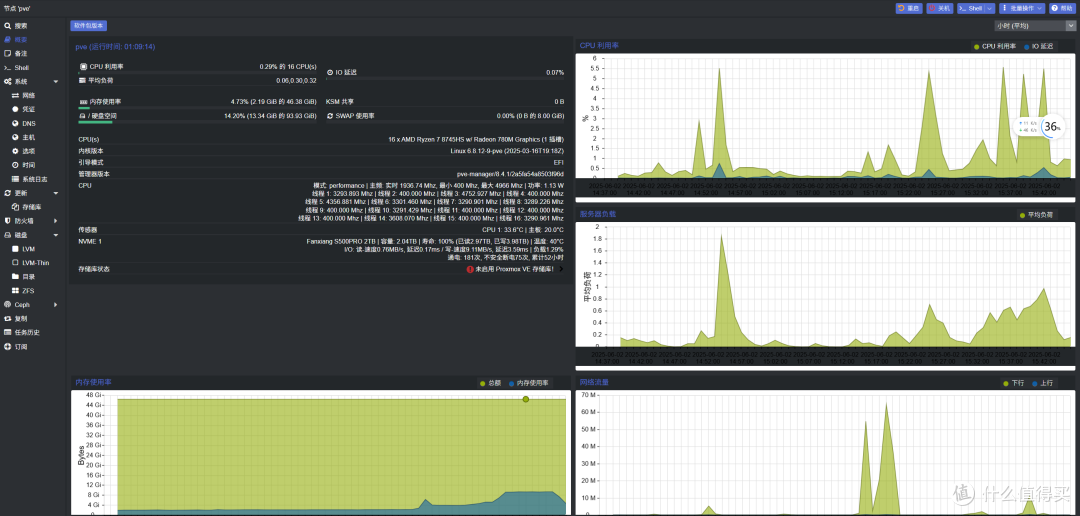Screen dimensions: 1080x516
Task: Select the 系统日志 list icon
Action: click(x=15, y=179)
